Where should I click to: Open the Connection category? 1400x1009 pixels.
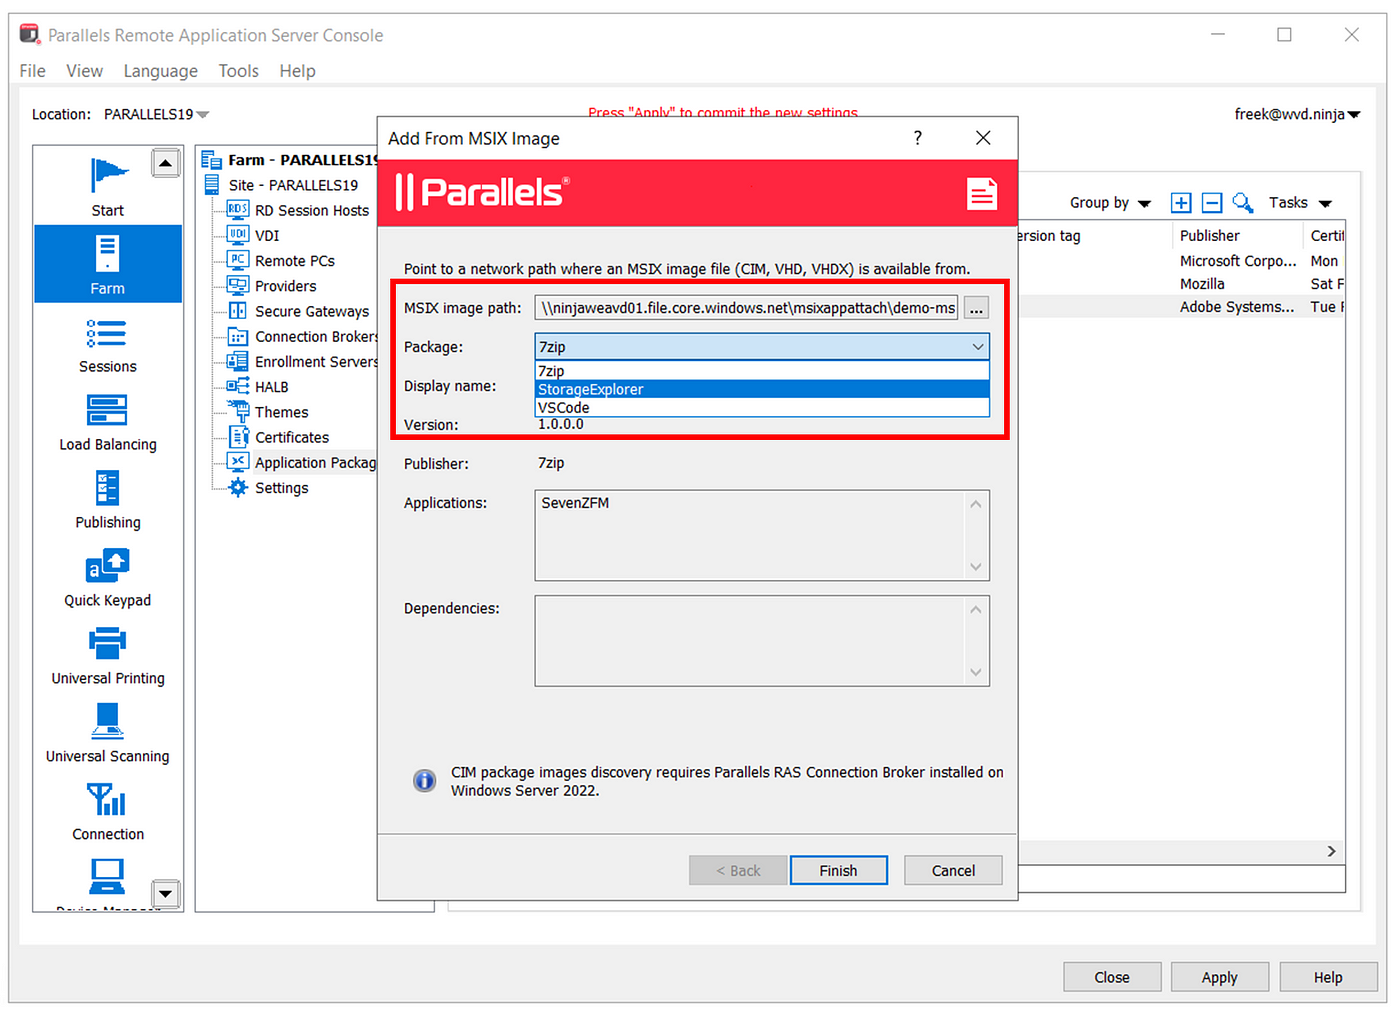(x=107, y=813)
